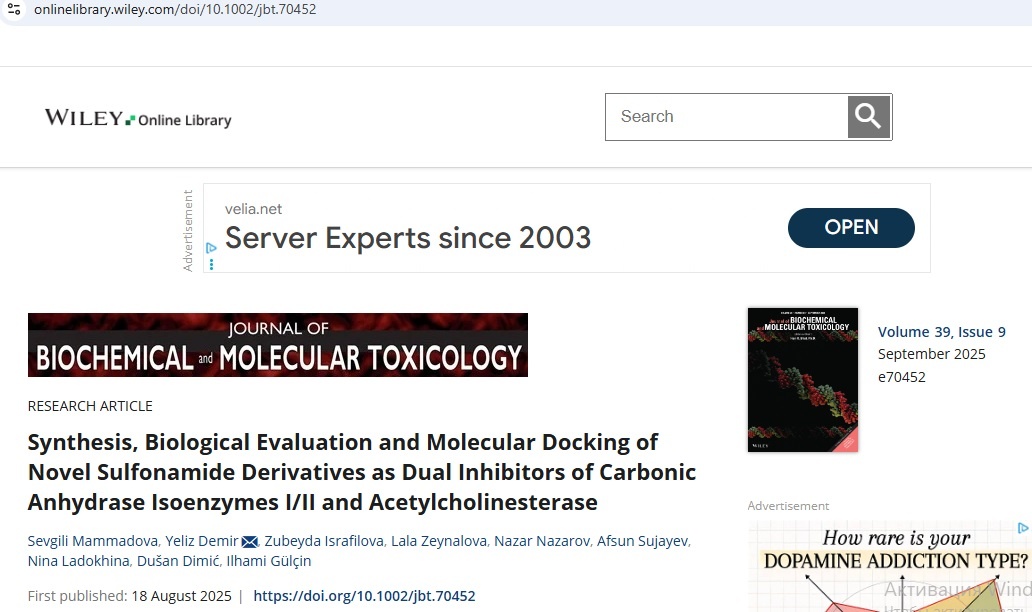Click the magnifying glass search button
The width and height of the screenshot is (1032, 612).
point(868,117)
